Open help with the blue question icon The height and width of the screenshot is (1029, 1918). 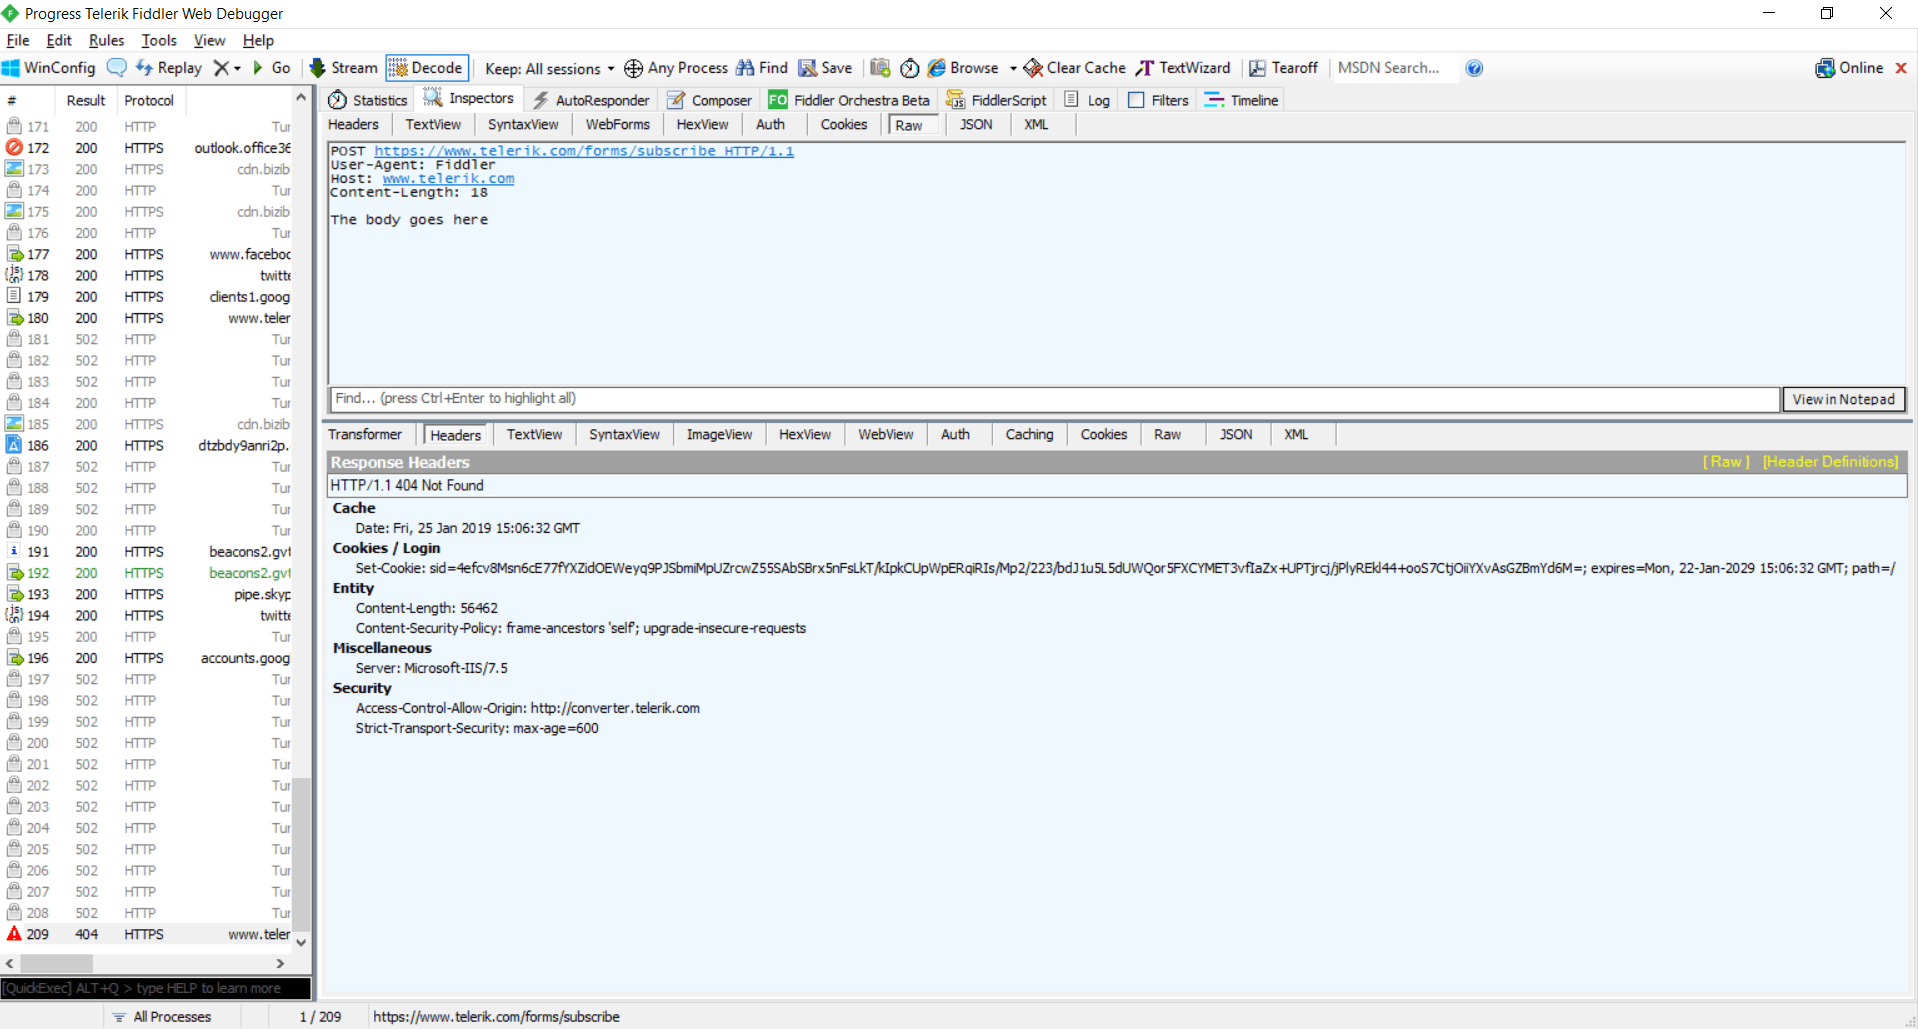1474,68
